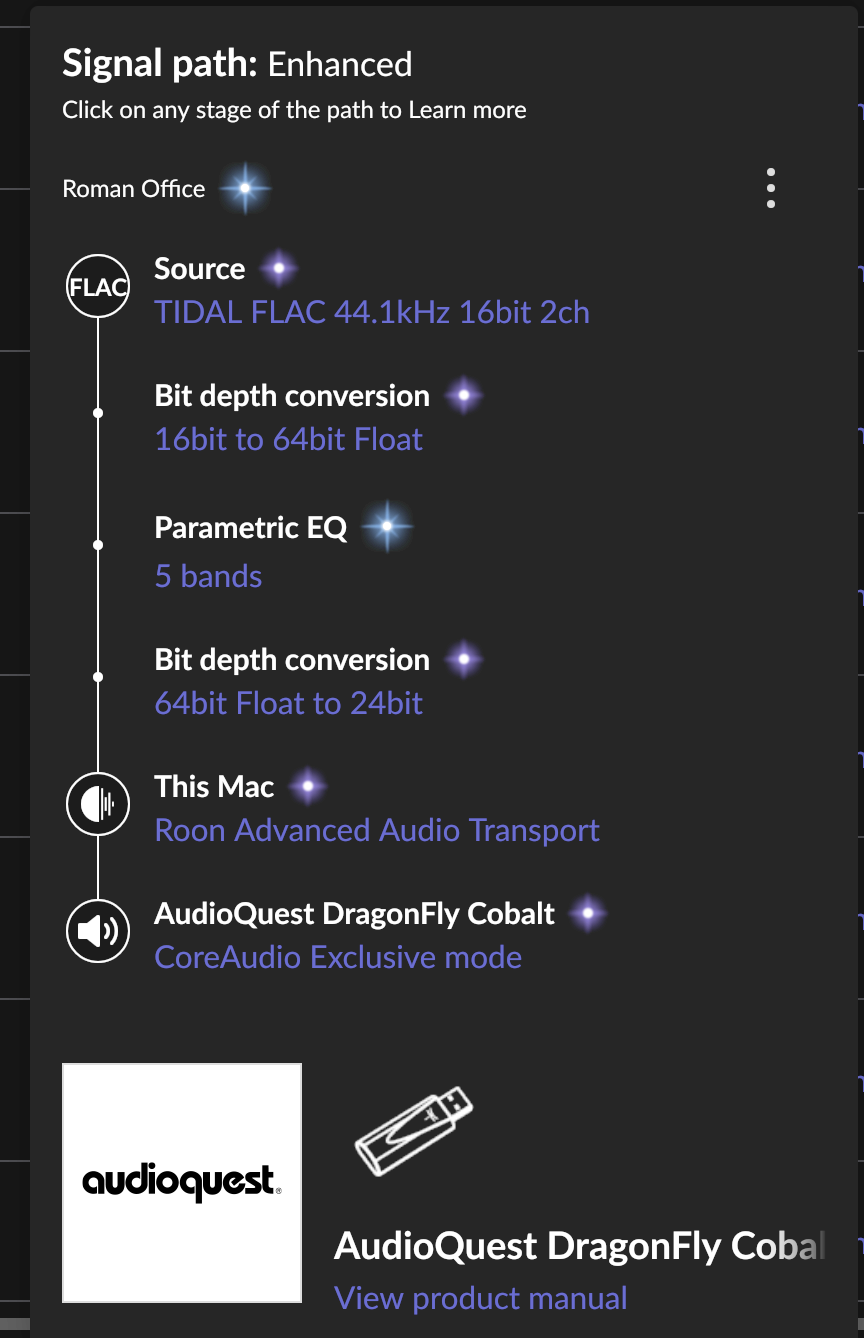
Task: Click the purple star next to This Mac
Action: (x=308, y=786)
